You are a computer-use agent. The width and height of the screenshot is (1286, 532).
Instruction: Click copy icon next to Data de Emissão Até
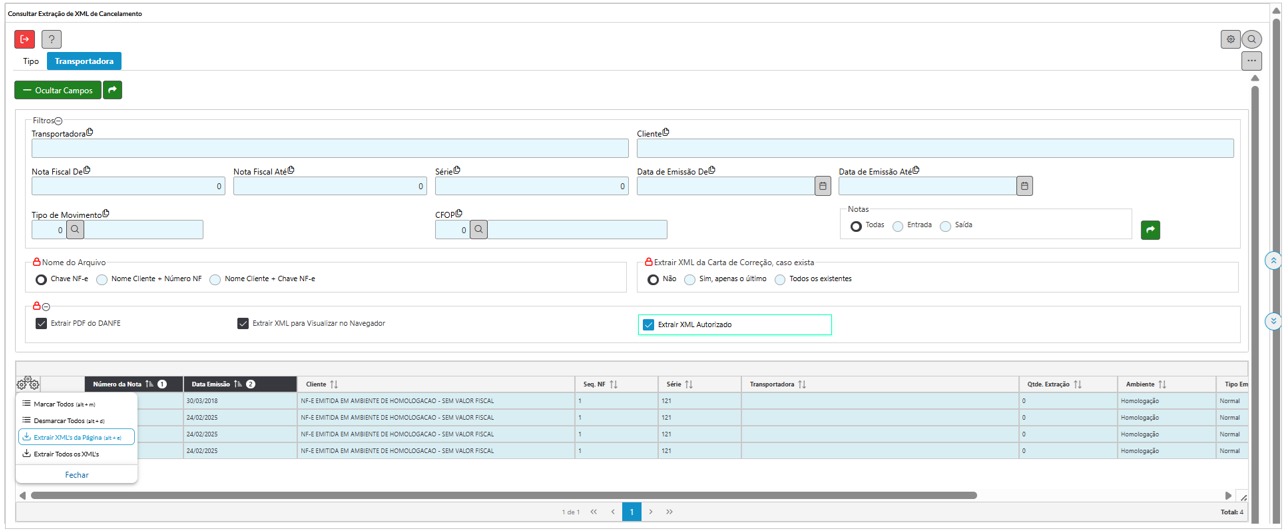click(916, 170)
